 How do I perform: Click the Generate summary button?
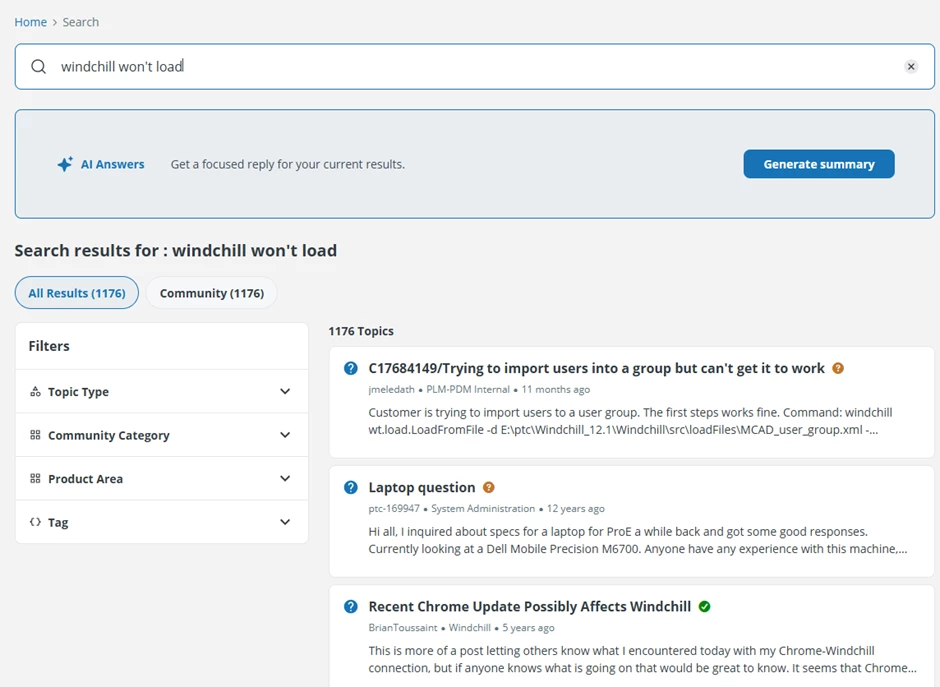tap(819, 164)
